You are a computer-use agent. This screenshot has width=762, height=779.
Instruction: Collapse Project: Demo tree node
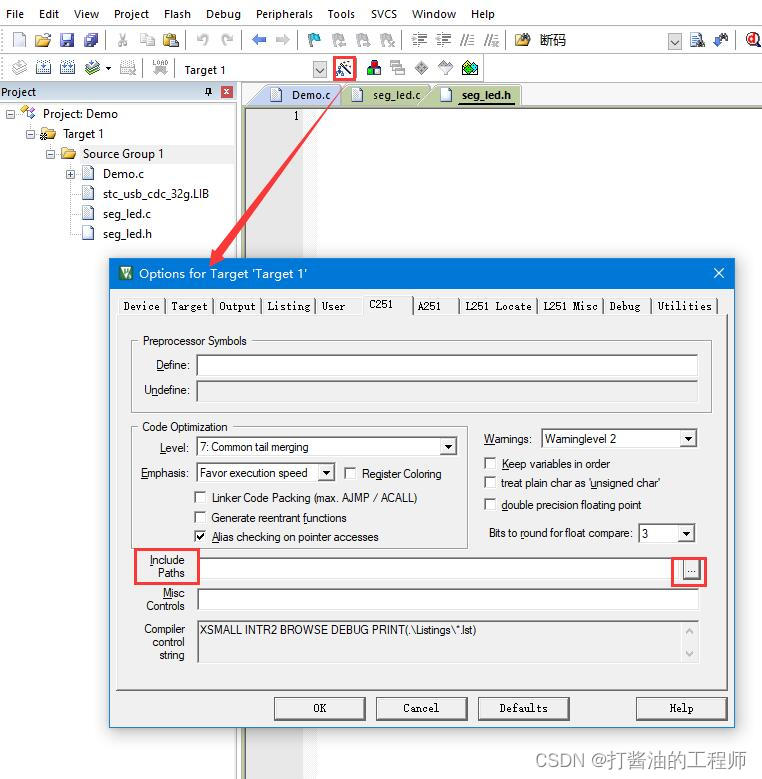pos(10,114)
